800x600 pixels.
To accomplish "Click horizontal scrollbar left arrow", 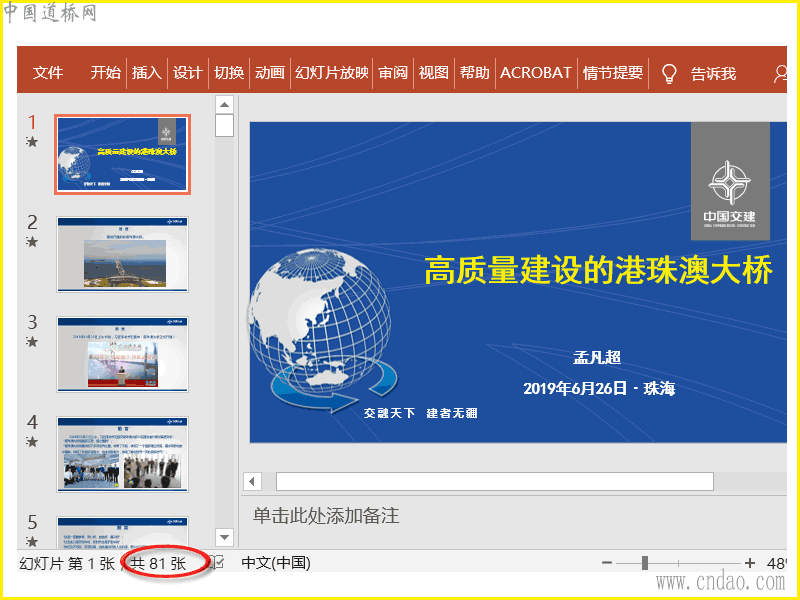I will (x=252, y=481).
